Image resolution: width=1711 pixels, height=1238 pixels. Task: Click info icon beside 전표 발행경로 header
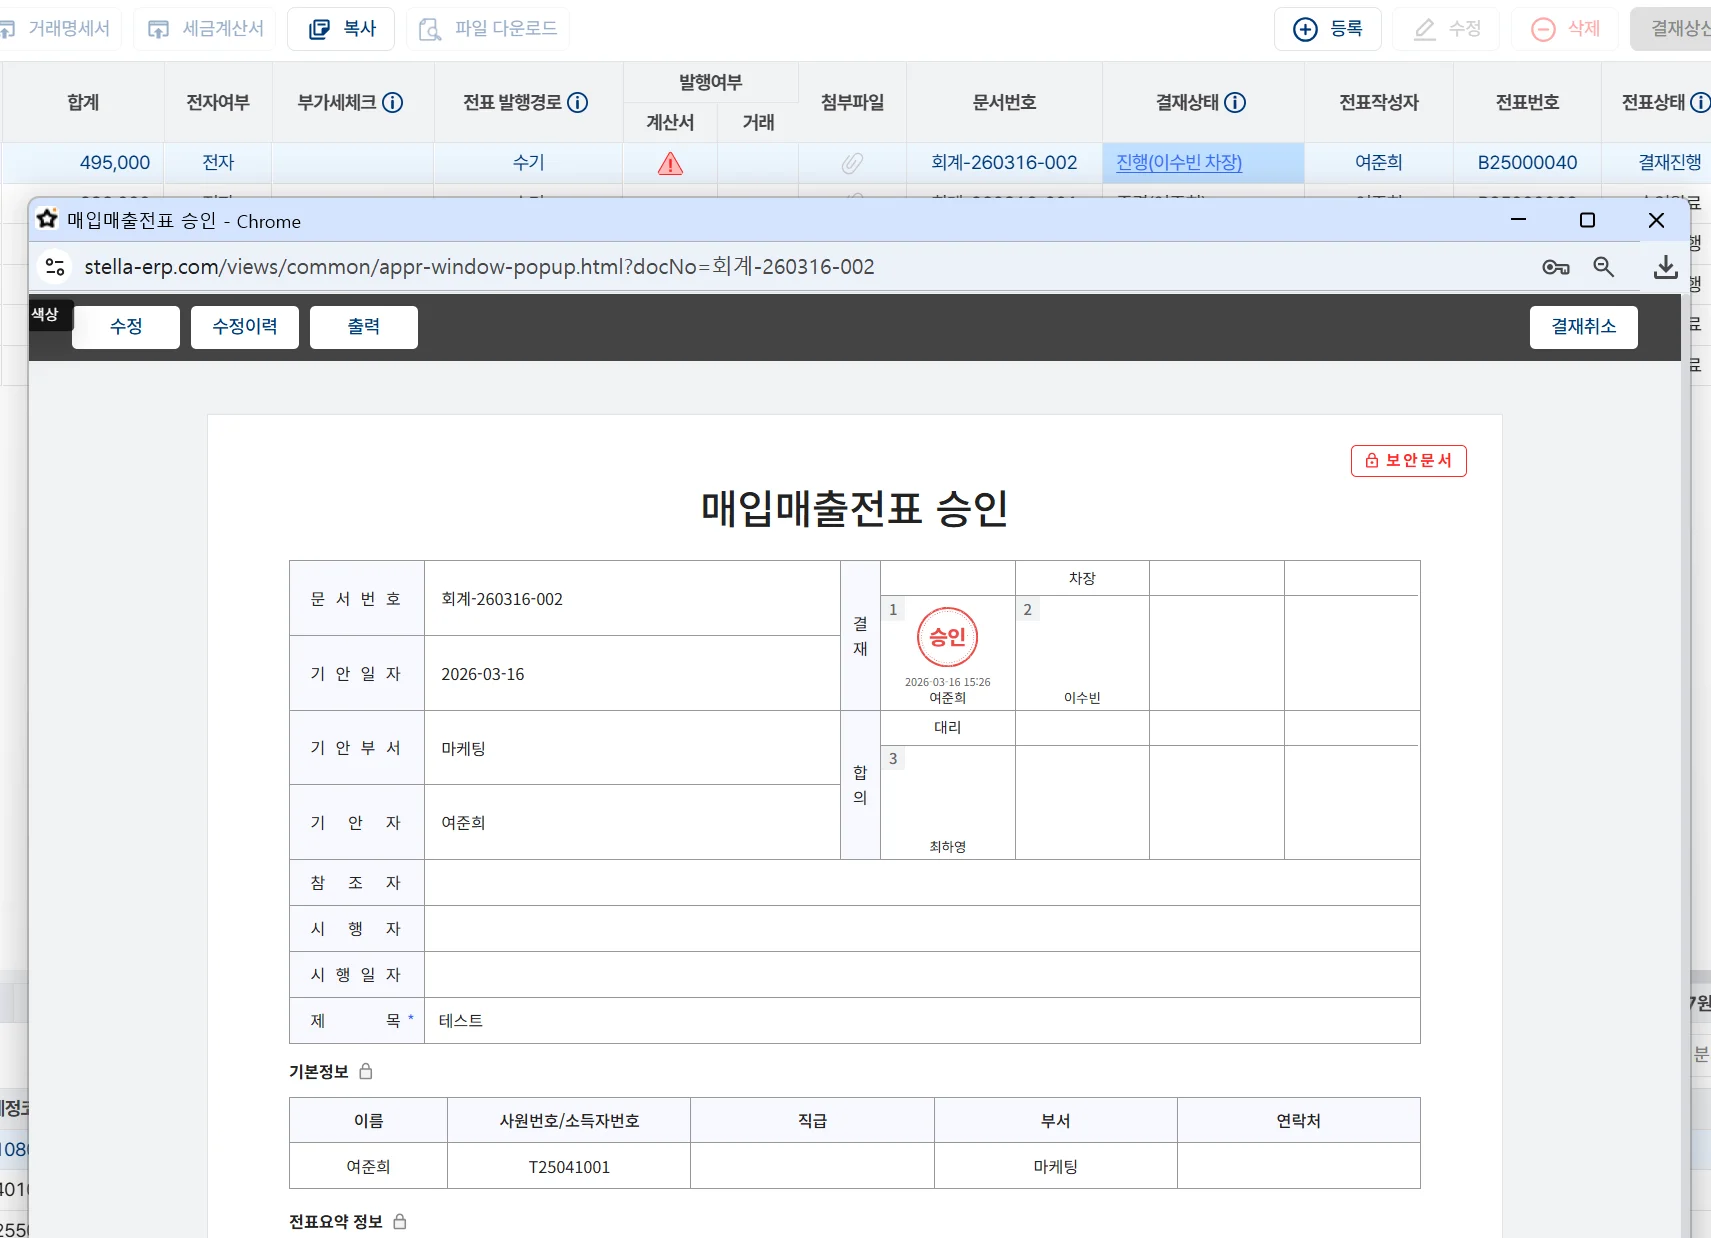578,103
